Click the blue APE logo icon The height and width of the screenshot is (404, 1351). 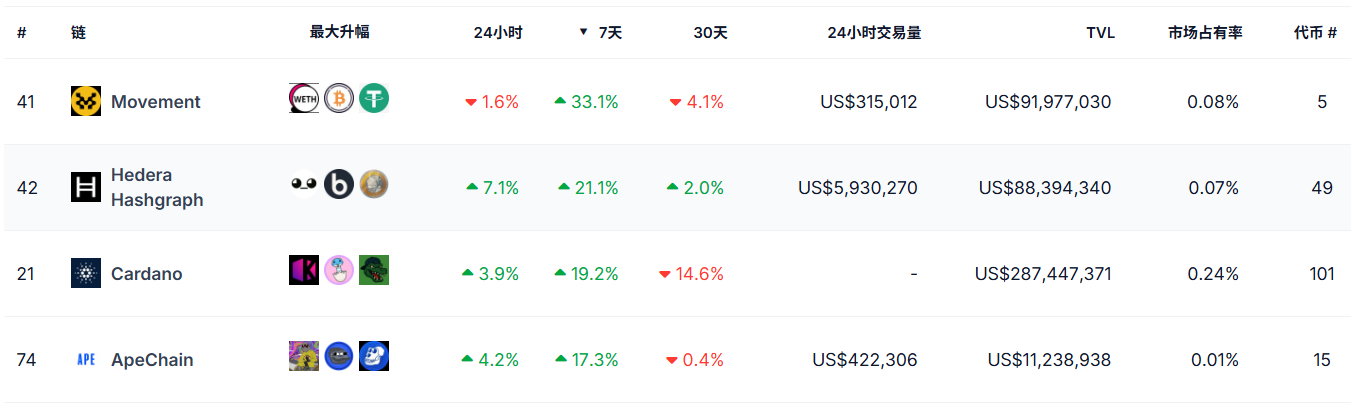point(86,359)
